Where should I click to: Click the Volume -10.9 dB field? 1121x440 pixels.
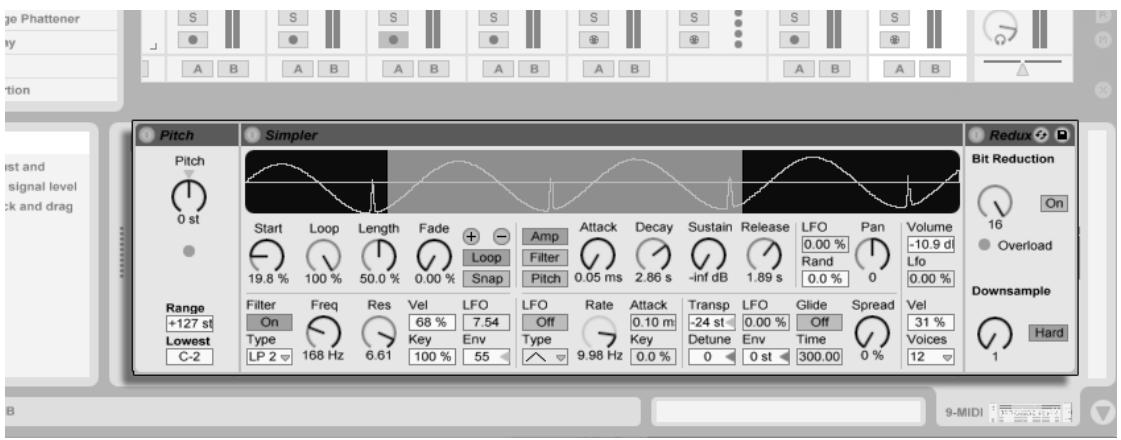930,245
